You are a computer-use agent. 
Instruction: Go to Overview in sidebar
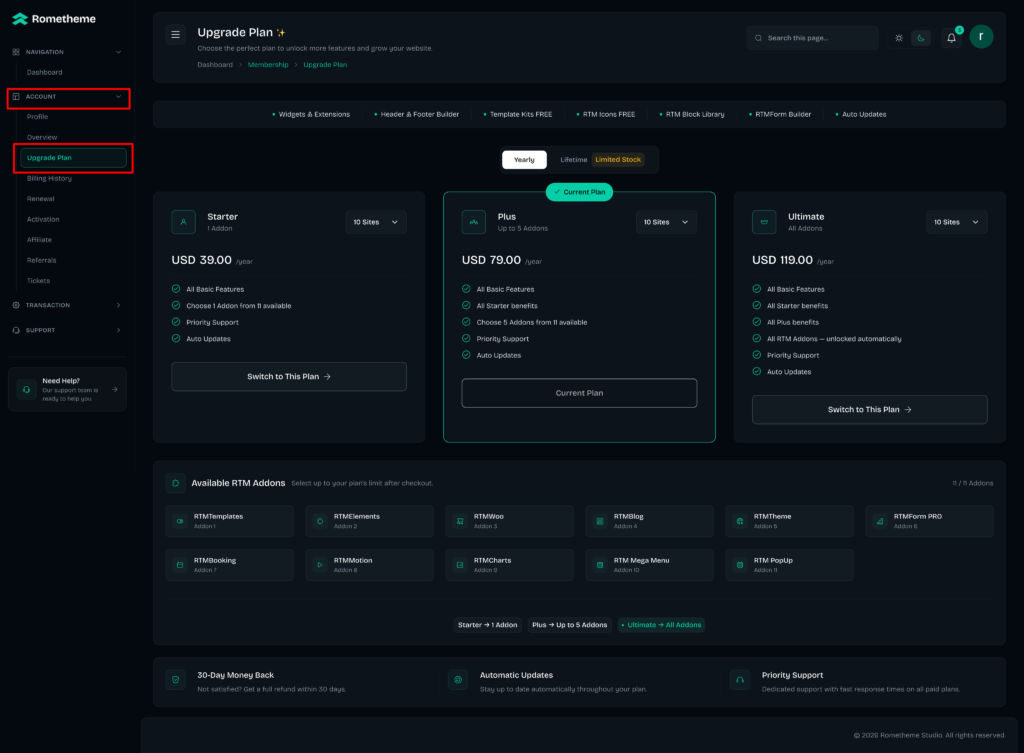click(42, 137)
